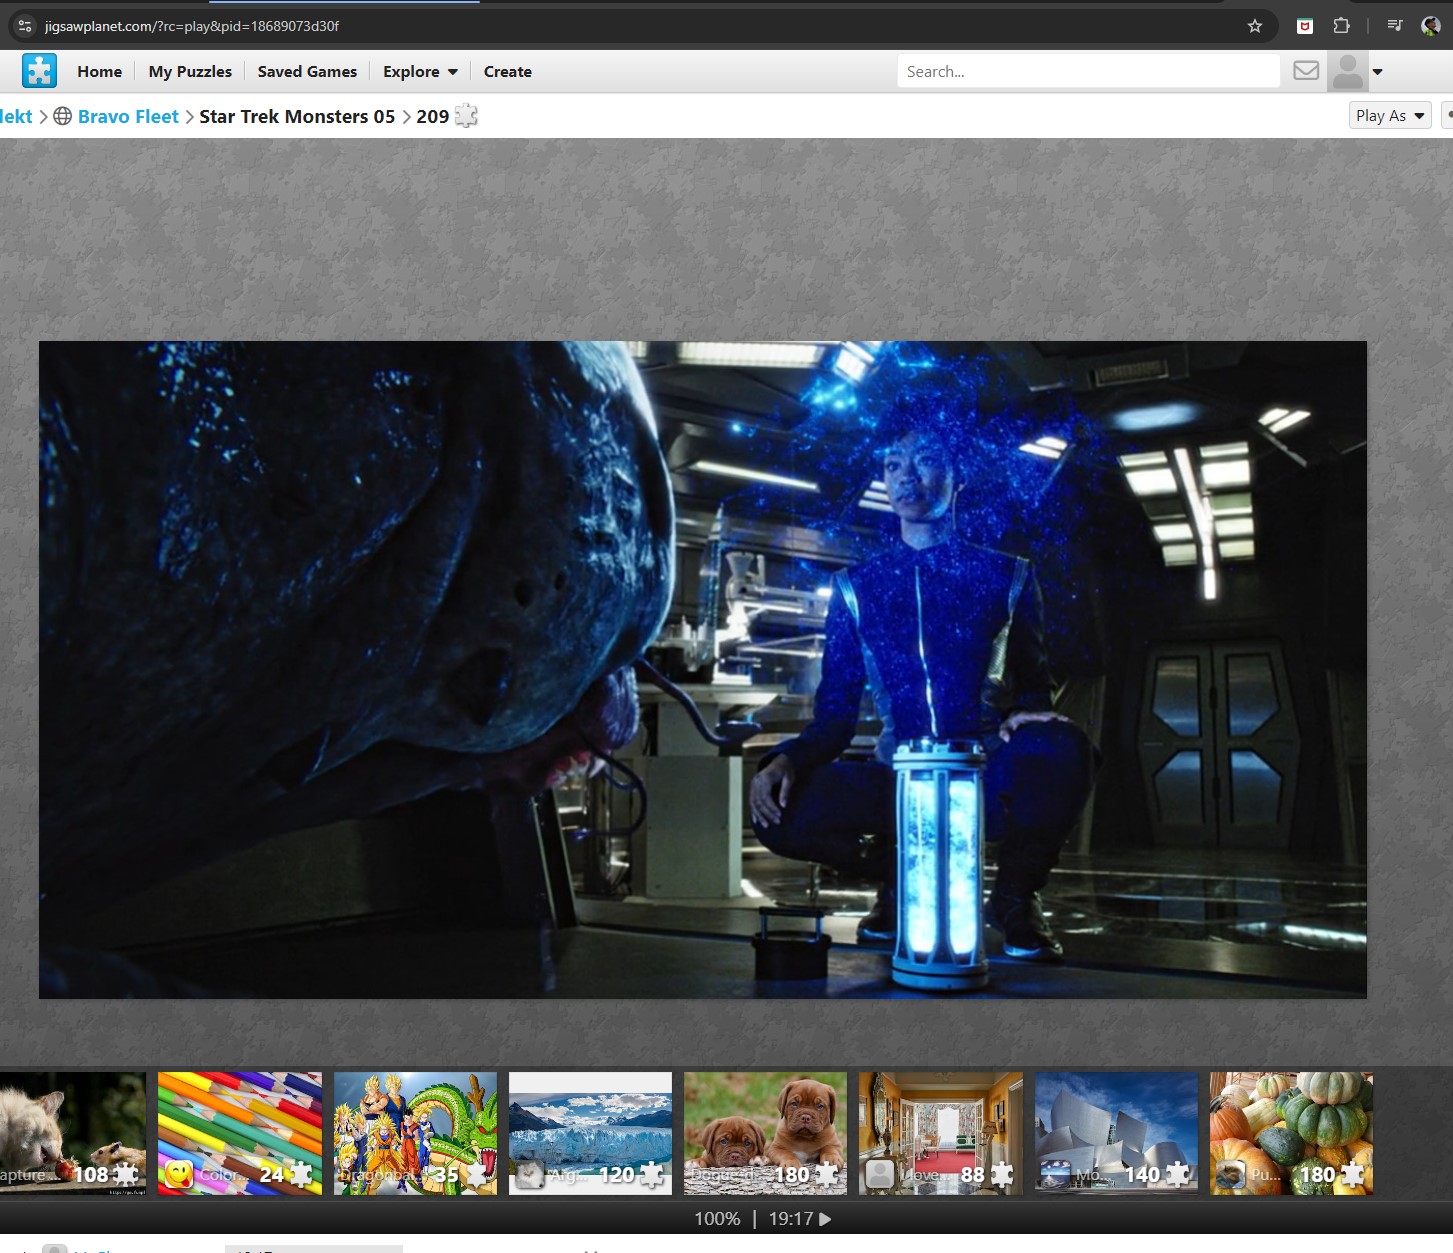The image size is (1453, 1253).
Task: Click the play arrow after 19:17 timer
Action: click(x=825, y=1219)
